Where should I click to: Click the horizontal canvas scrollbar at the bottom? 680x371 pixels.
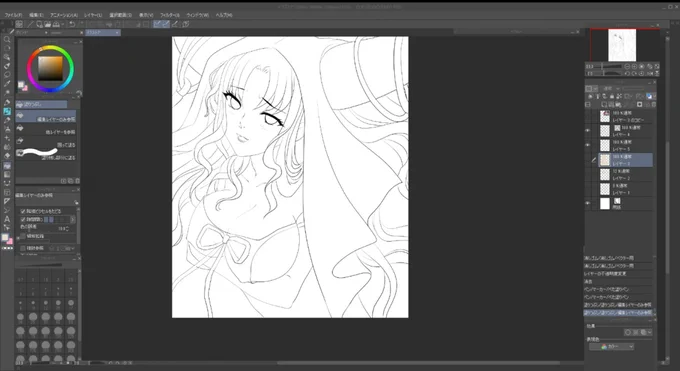[x=418, y=363]
